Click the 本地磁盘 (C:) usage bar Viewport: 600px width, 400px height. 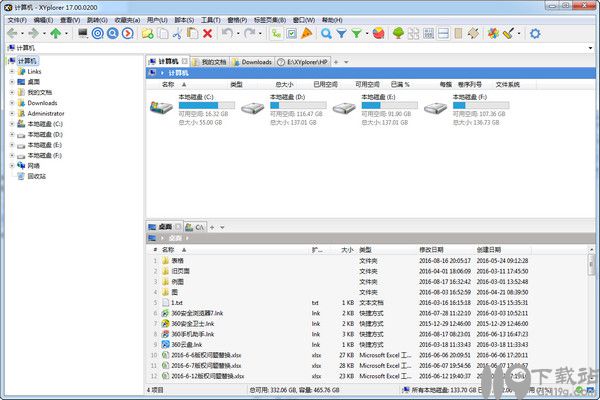(x=207, y=105)
